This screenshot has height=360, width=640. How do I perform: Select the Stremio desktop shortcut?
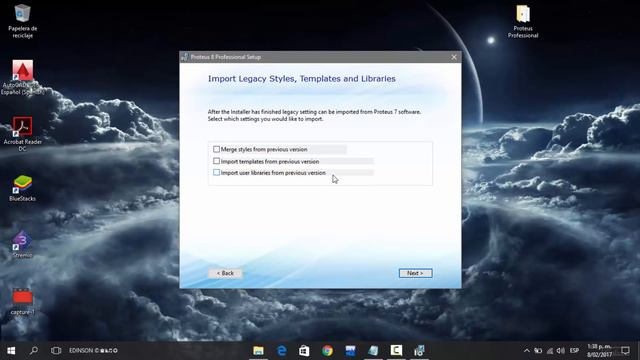tap(22, 244)
